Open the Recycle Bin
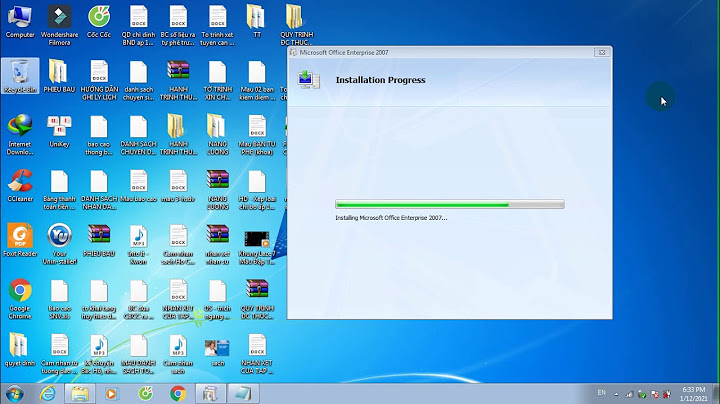Screen dimensions: 720x404 point(20,77)
